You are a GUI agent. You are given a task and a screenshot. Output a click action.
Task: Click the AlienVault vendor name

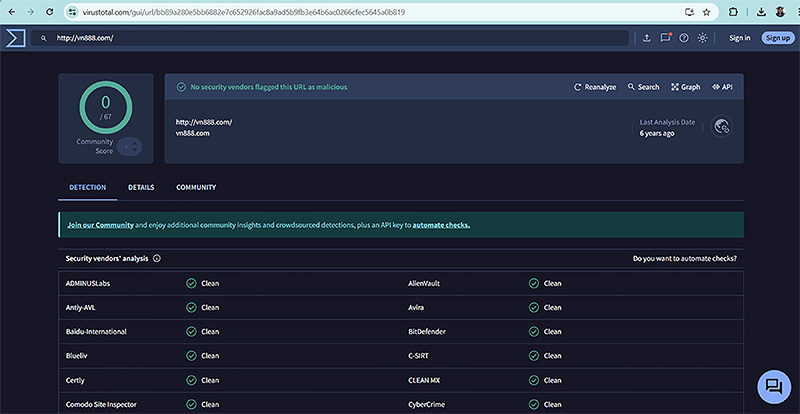pos(424,283)
